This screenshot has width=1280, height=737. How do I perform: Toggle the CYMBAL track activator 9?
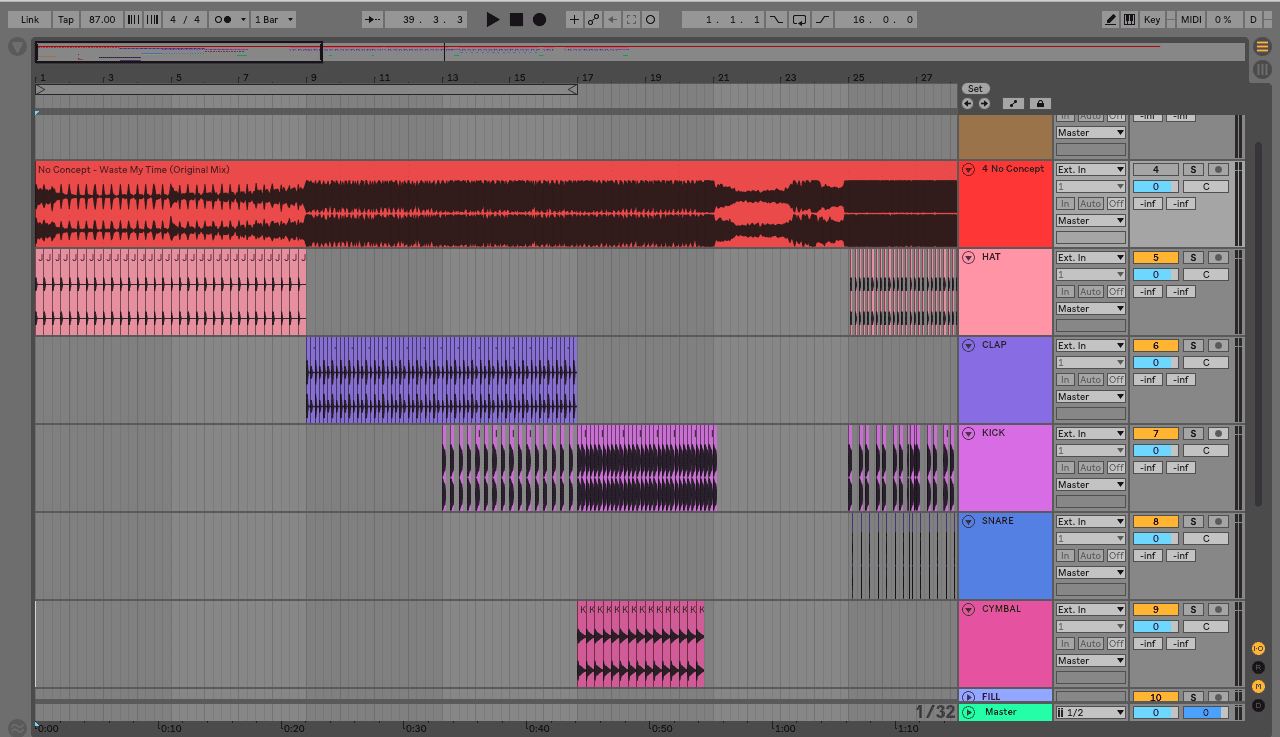click(1155, 609)
